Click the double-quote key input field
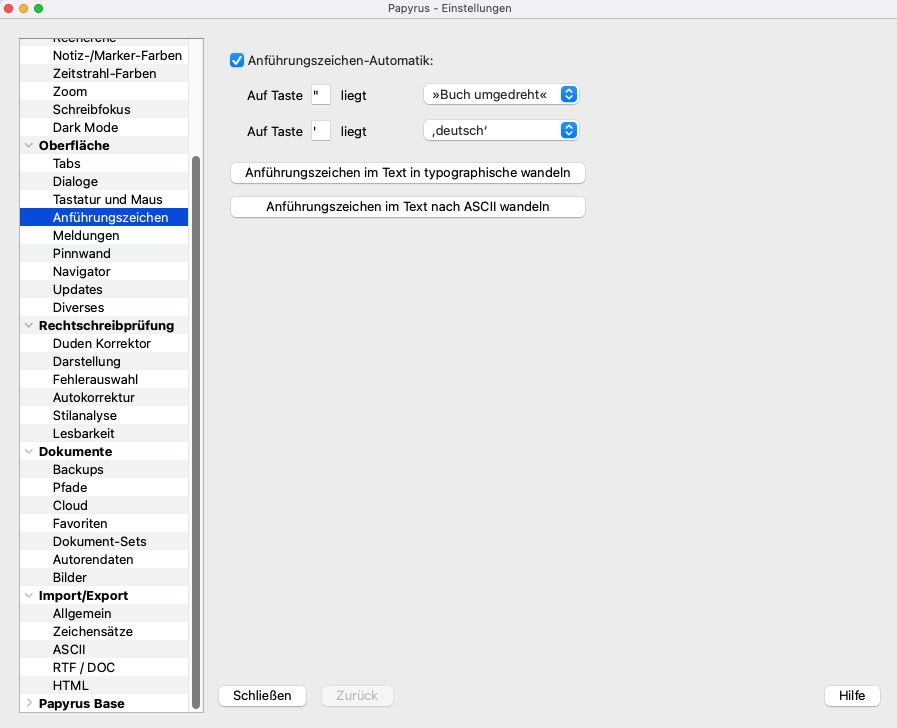 321,95
